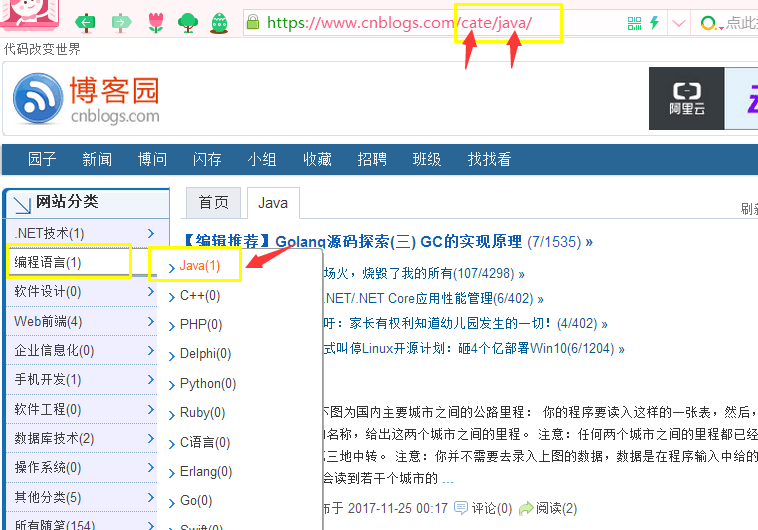Image resolution: width=758 pixels, height=530 pixels.
Task: Open 新闻 in navigation bar
Action: (x=97, y=159)
